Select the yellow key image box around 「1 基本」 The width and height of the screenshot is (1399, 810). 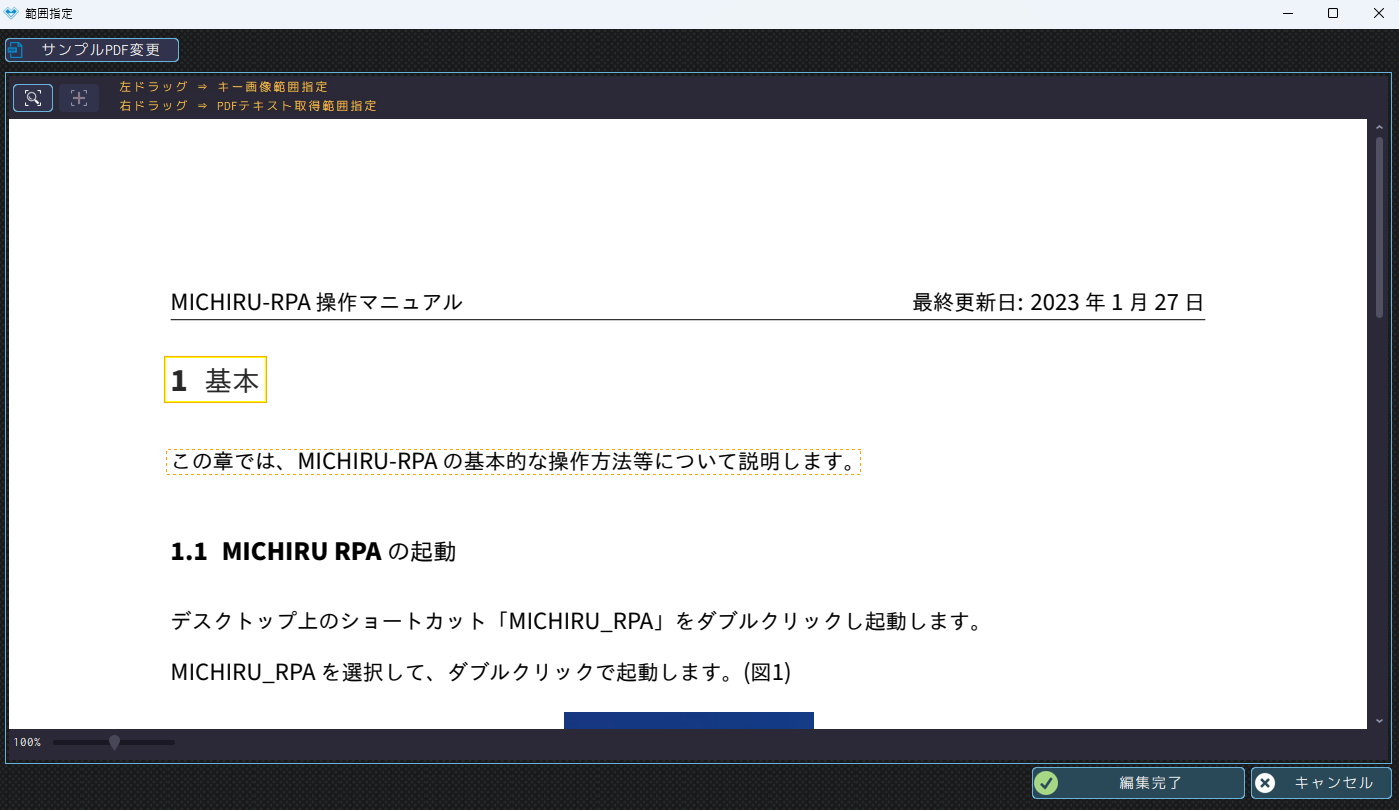[215, 380]
